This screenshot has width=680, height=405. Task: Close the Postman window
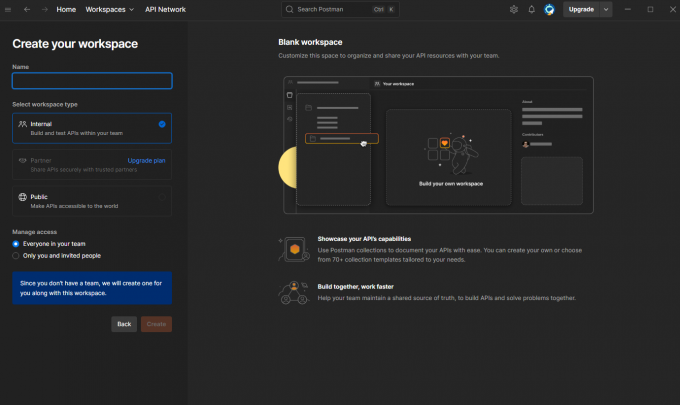coord(673,10)
